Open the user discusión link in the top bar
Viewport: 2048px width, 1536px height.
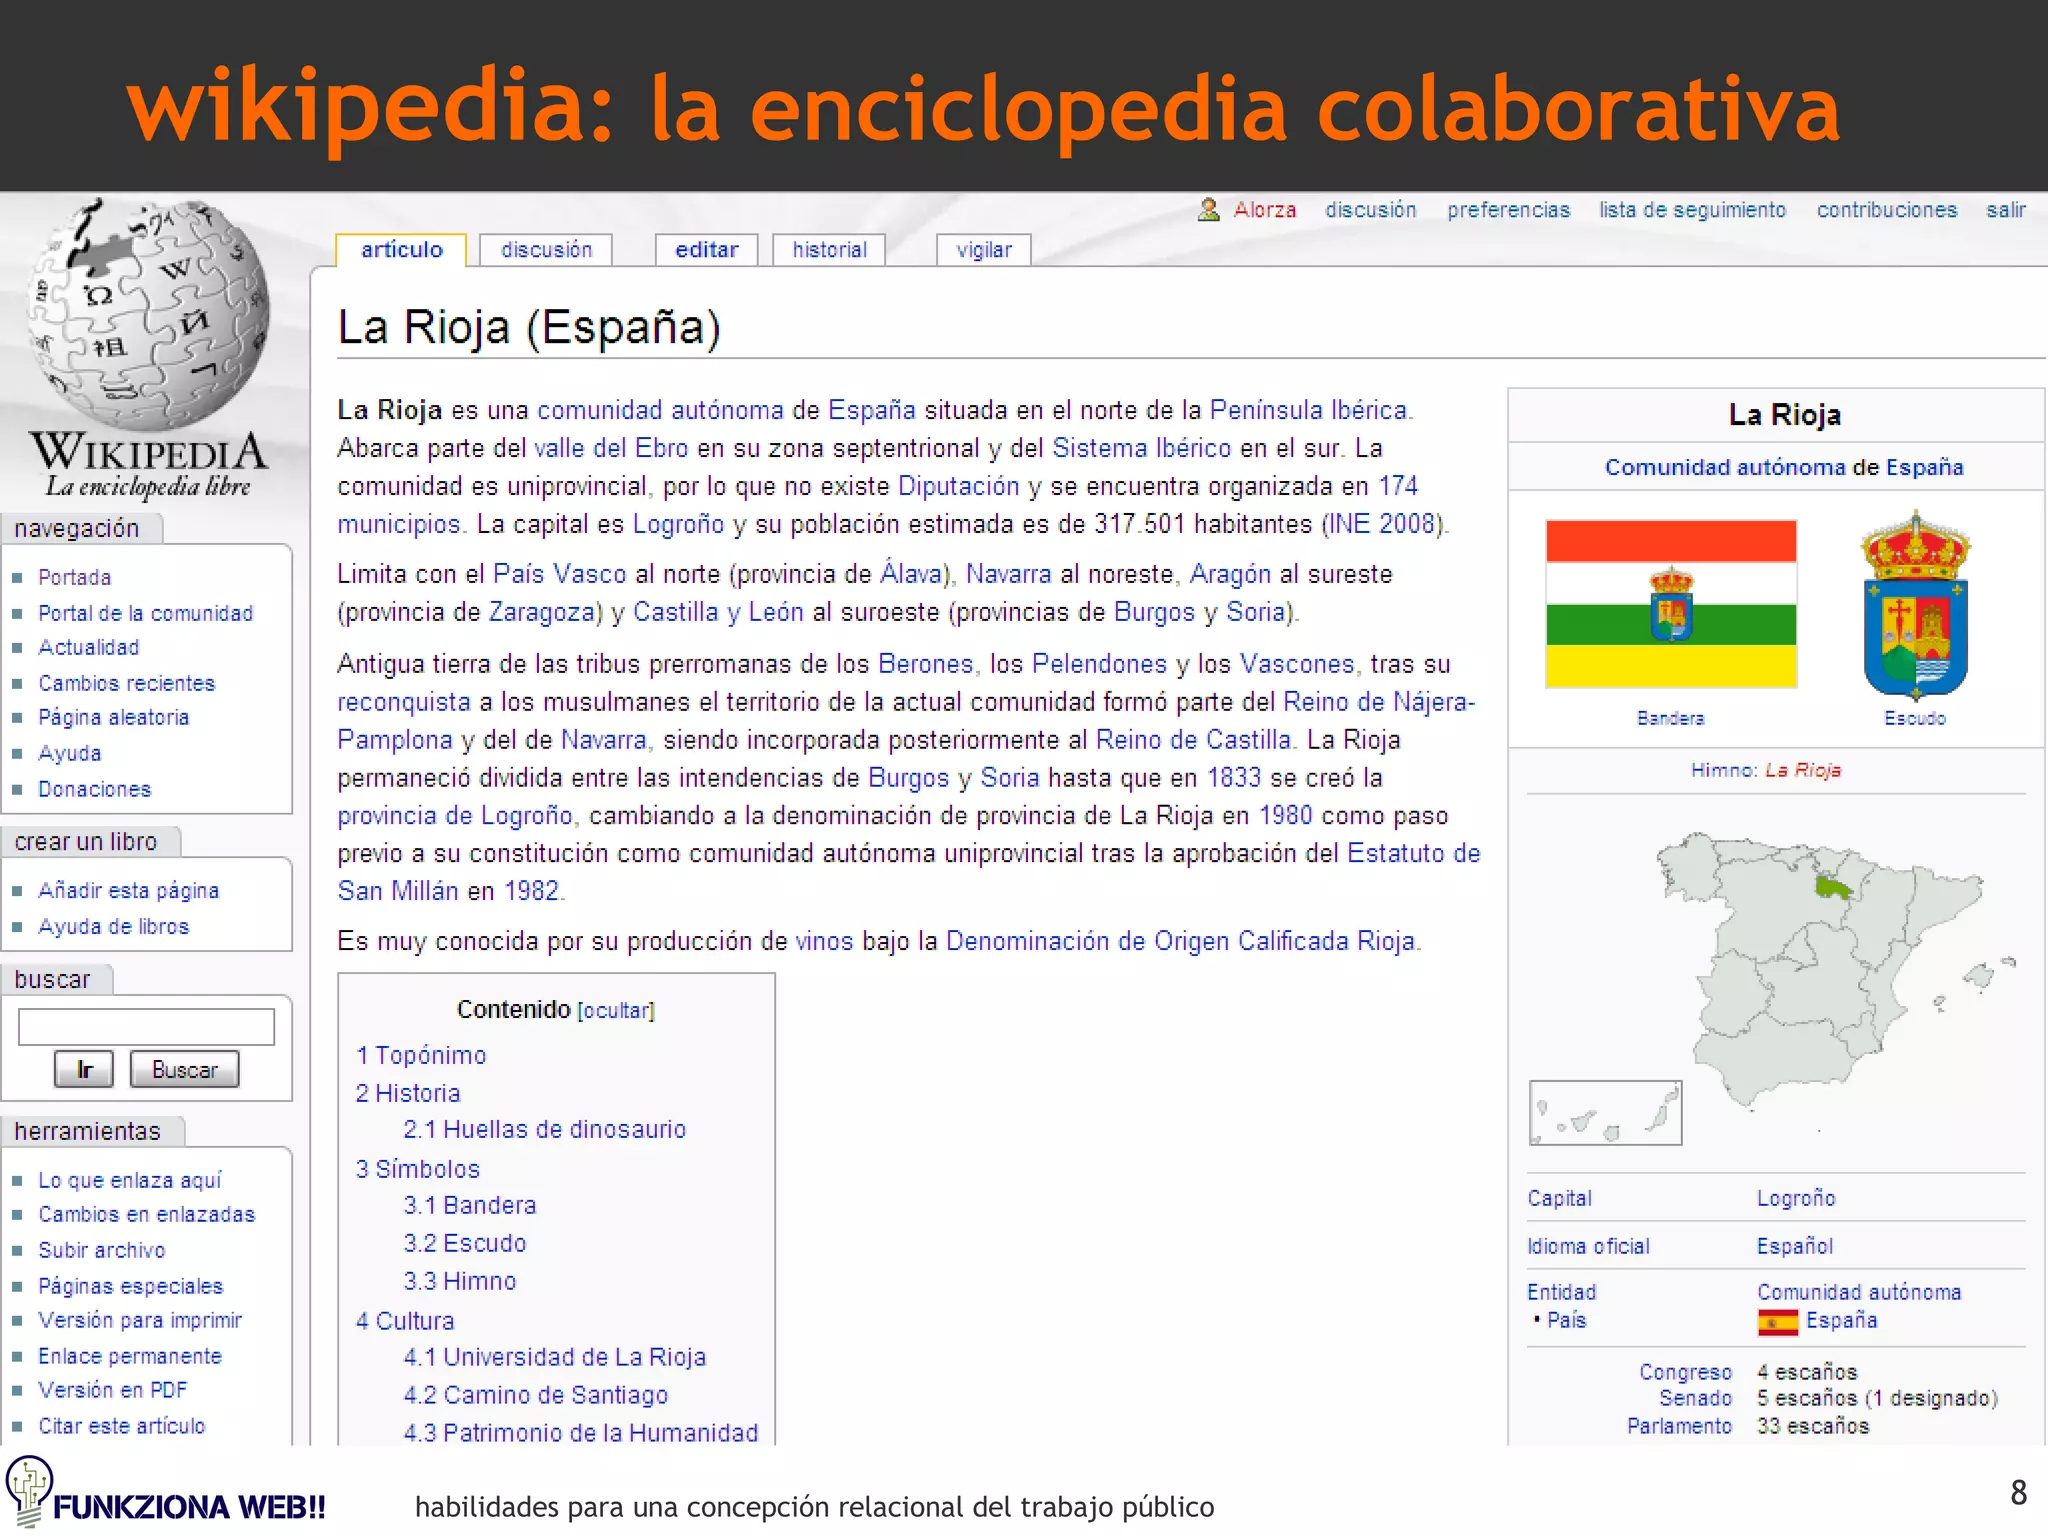click(1371, 210)
